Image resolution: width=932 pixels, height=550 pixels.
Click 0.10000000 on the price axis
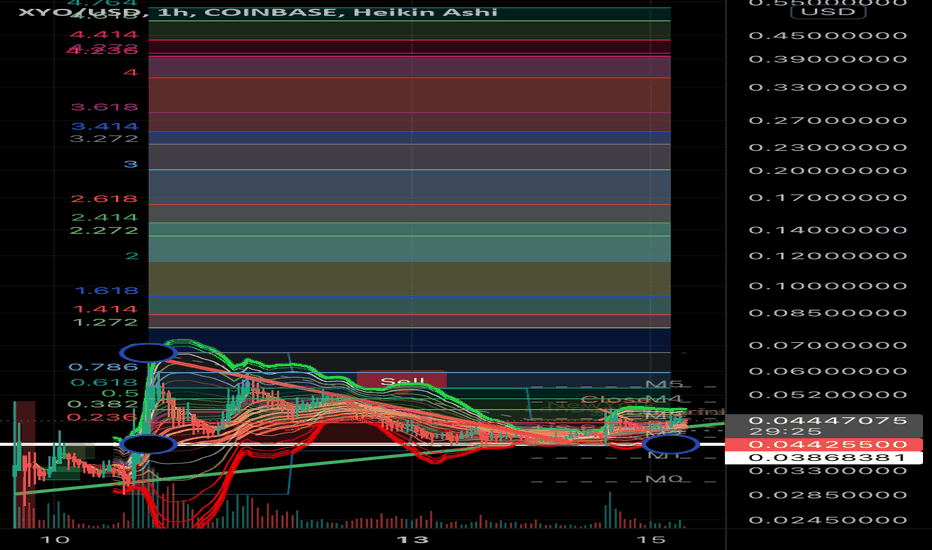pos(828,286)
